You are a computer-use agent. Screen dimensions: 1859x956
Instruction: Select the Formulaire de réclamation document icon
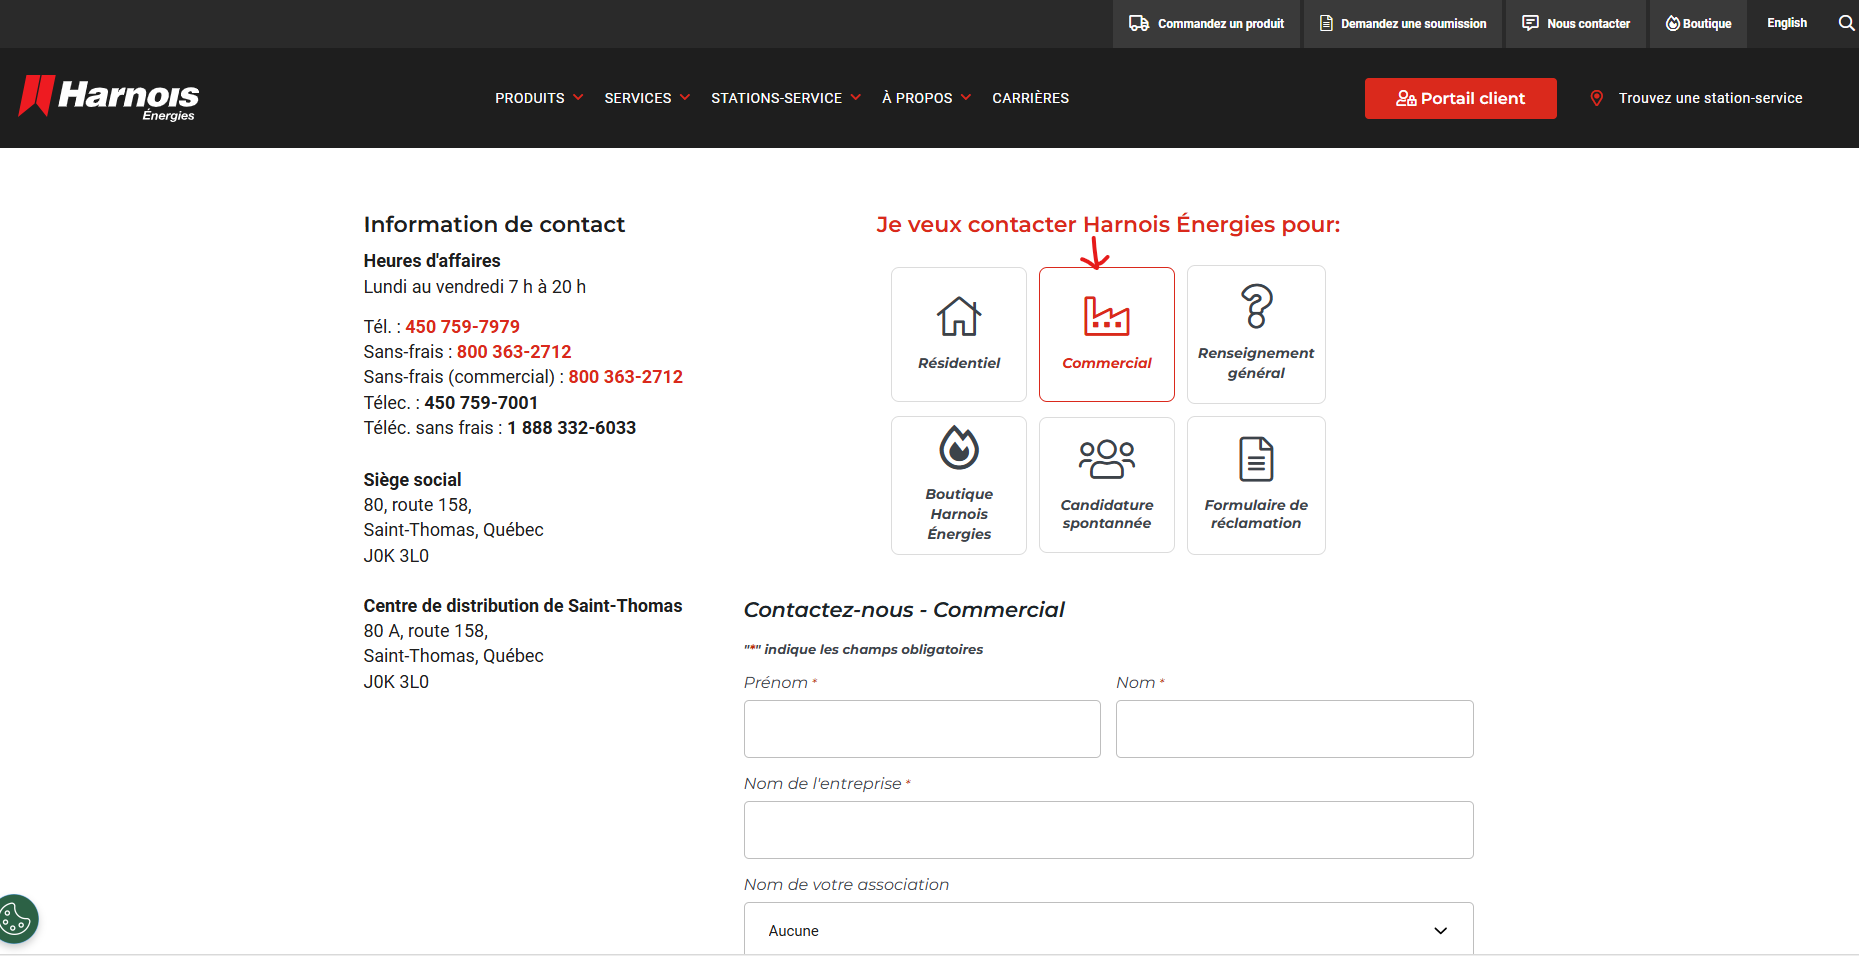1256,459
